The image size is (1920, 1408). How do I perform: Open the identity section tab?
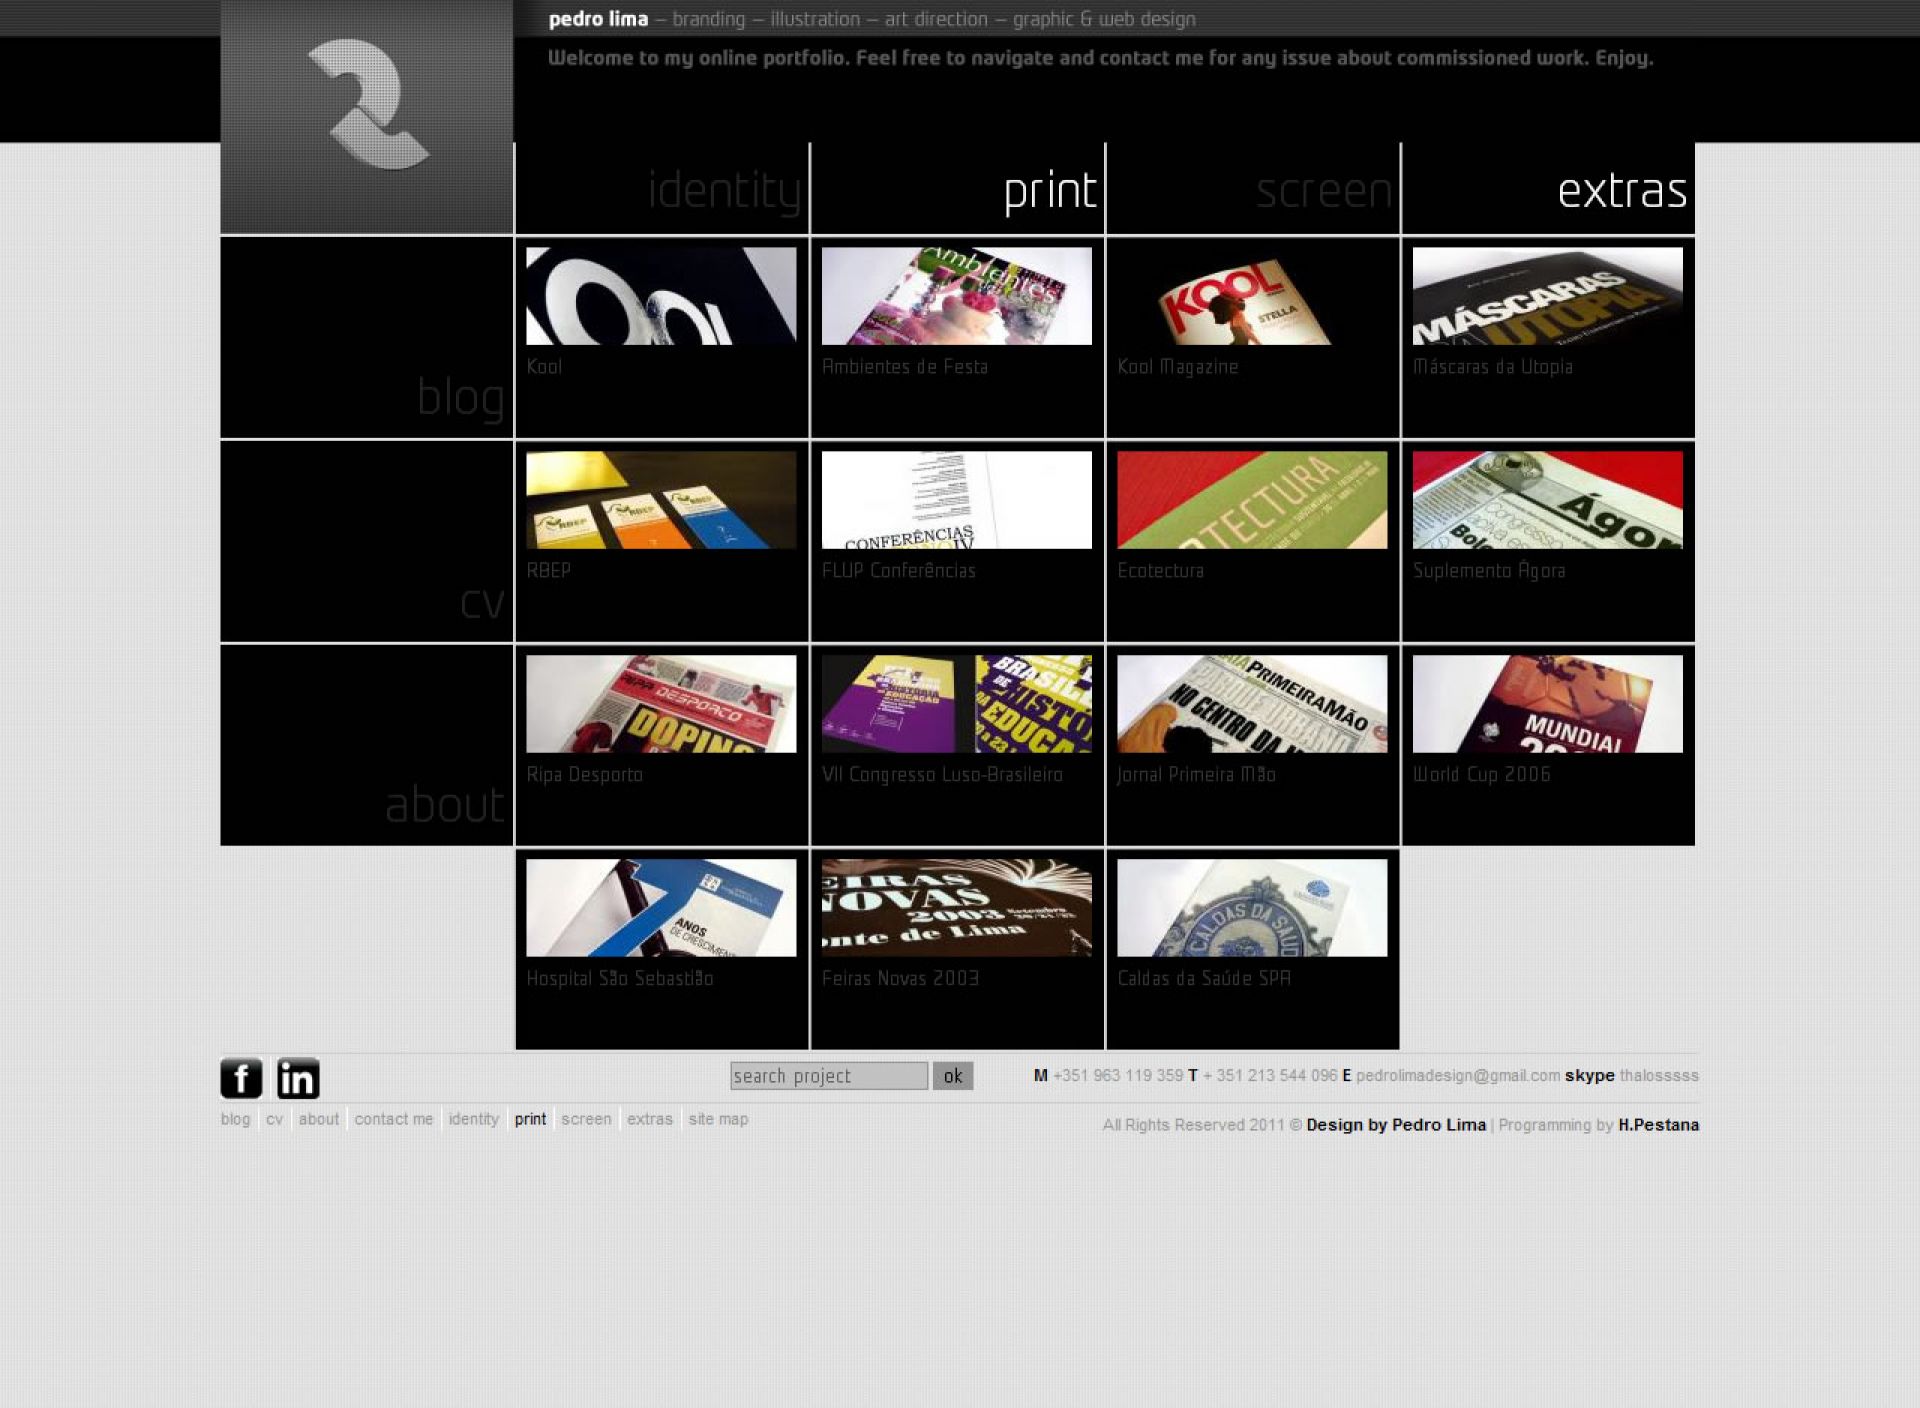pyautogui.click(x=723, y=190)
